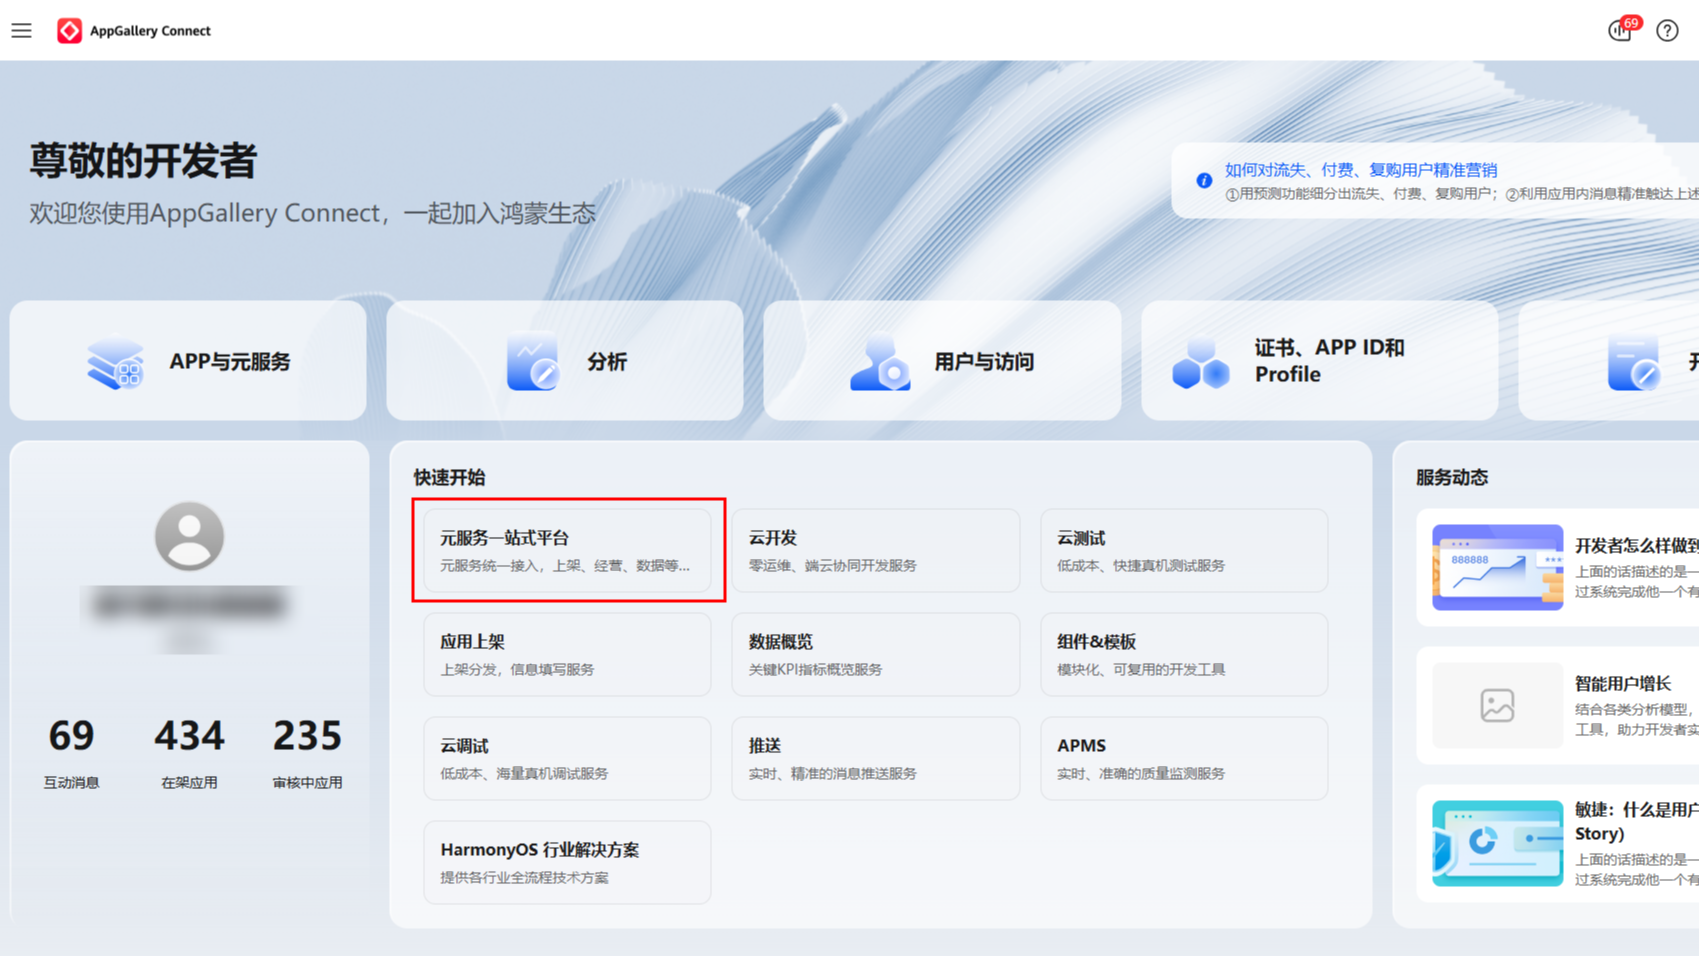Screen dimensions: 1699x956
Task: Click the 分析 chart icon
Action: [x=533, y=361]
